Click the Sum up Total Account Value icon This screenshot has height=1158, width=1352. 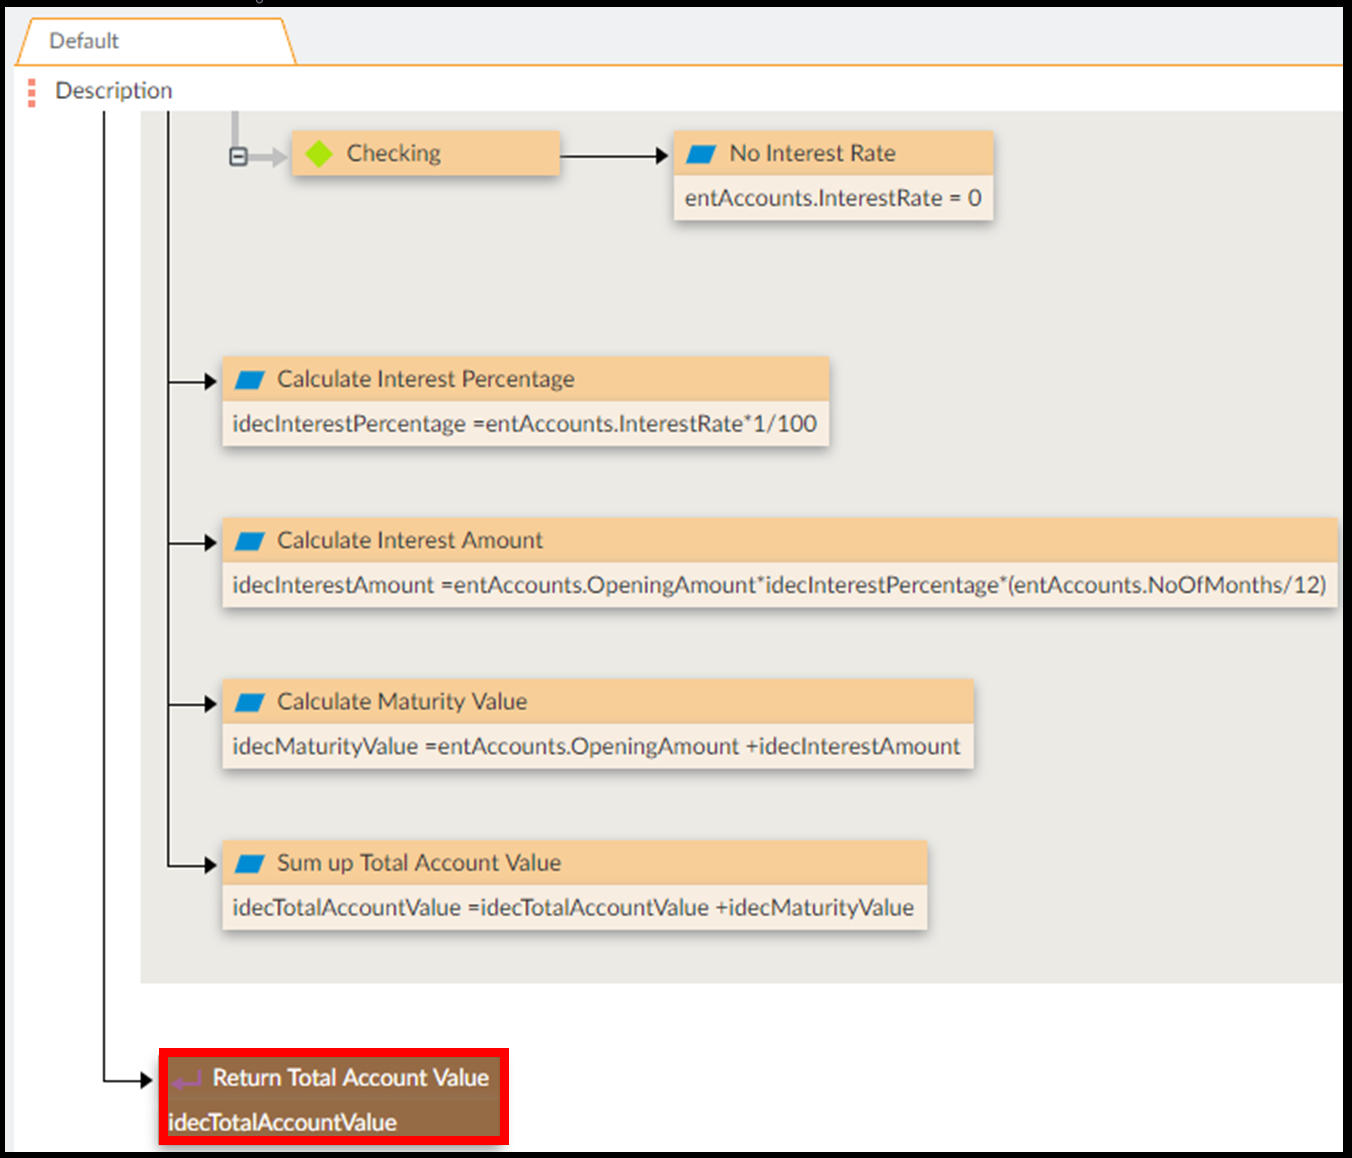tap(249, 864)
